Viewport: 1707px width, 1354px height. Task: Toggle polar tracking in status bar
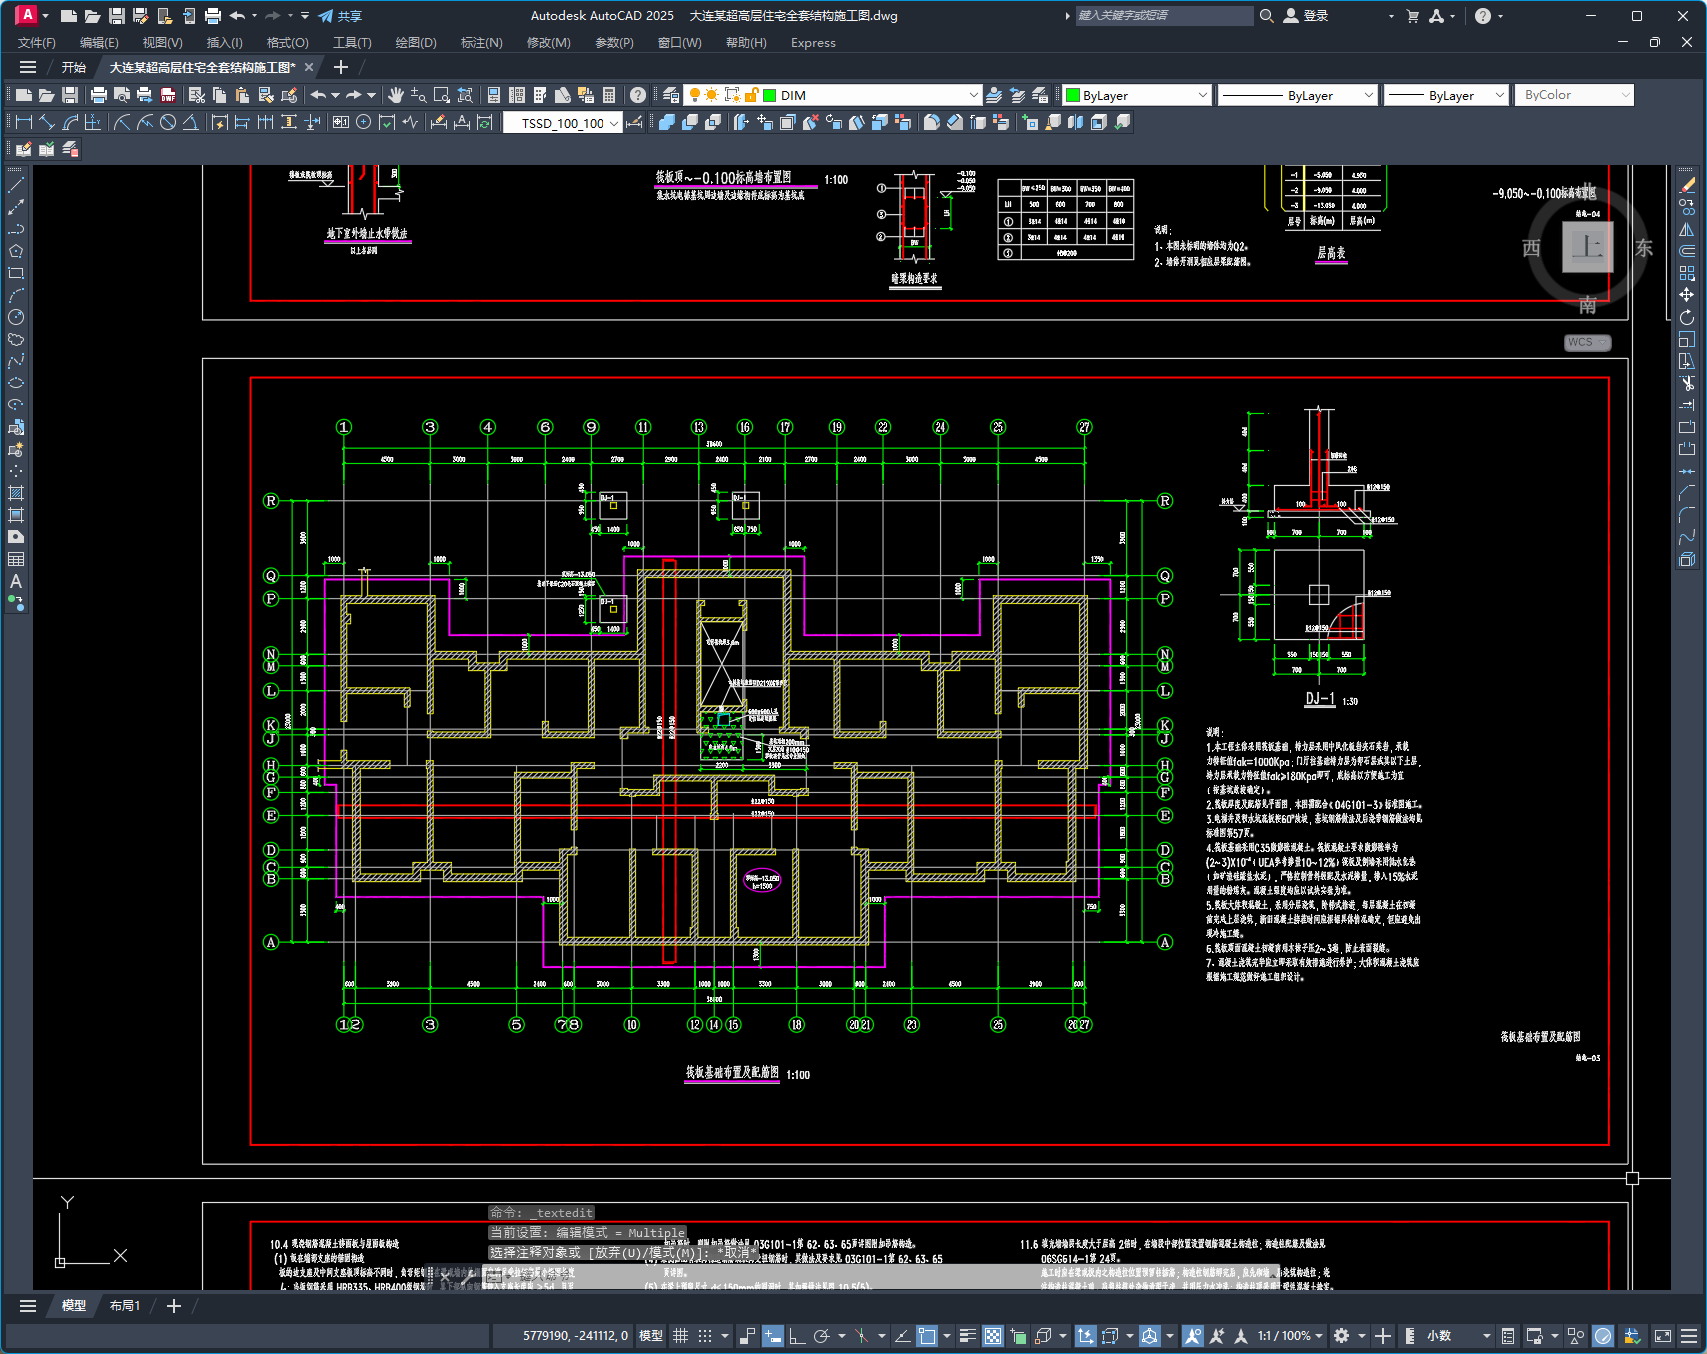pos(822,1336)
